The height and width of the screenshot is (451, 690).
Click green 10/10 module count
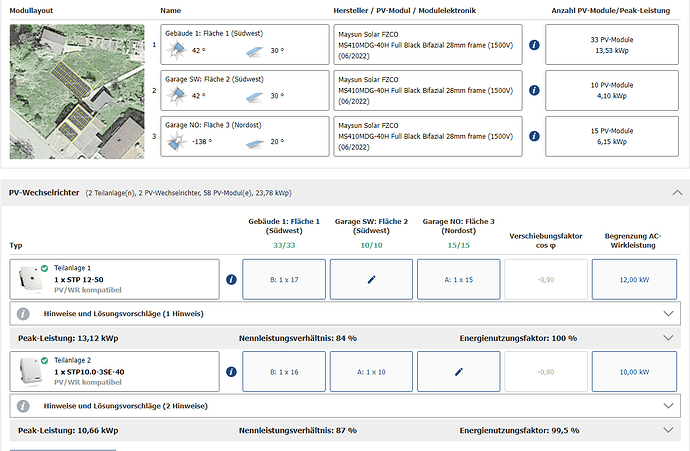tap(371, 245)
